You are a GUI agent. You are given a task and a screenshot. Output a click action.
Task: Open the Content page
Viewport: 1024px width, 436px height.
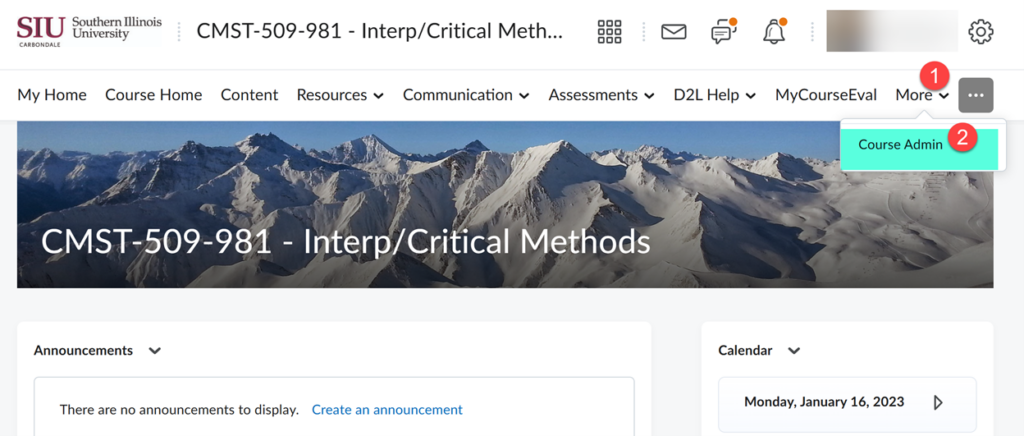(x=249, y=95)
